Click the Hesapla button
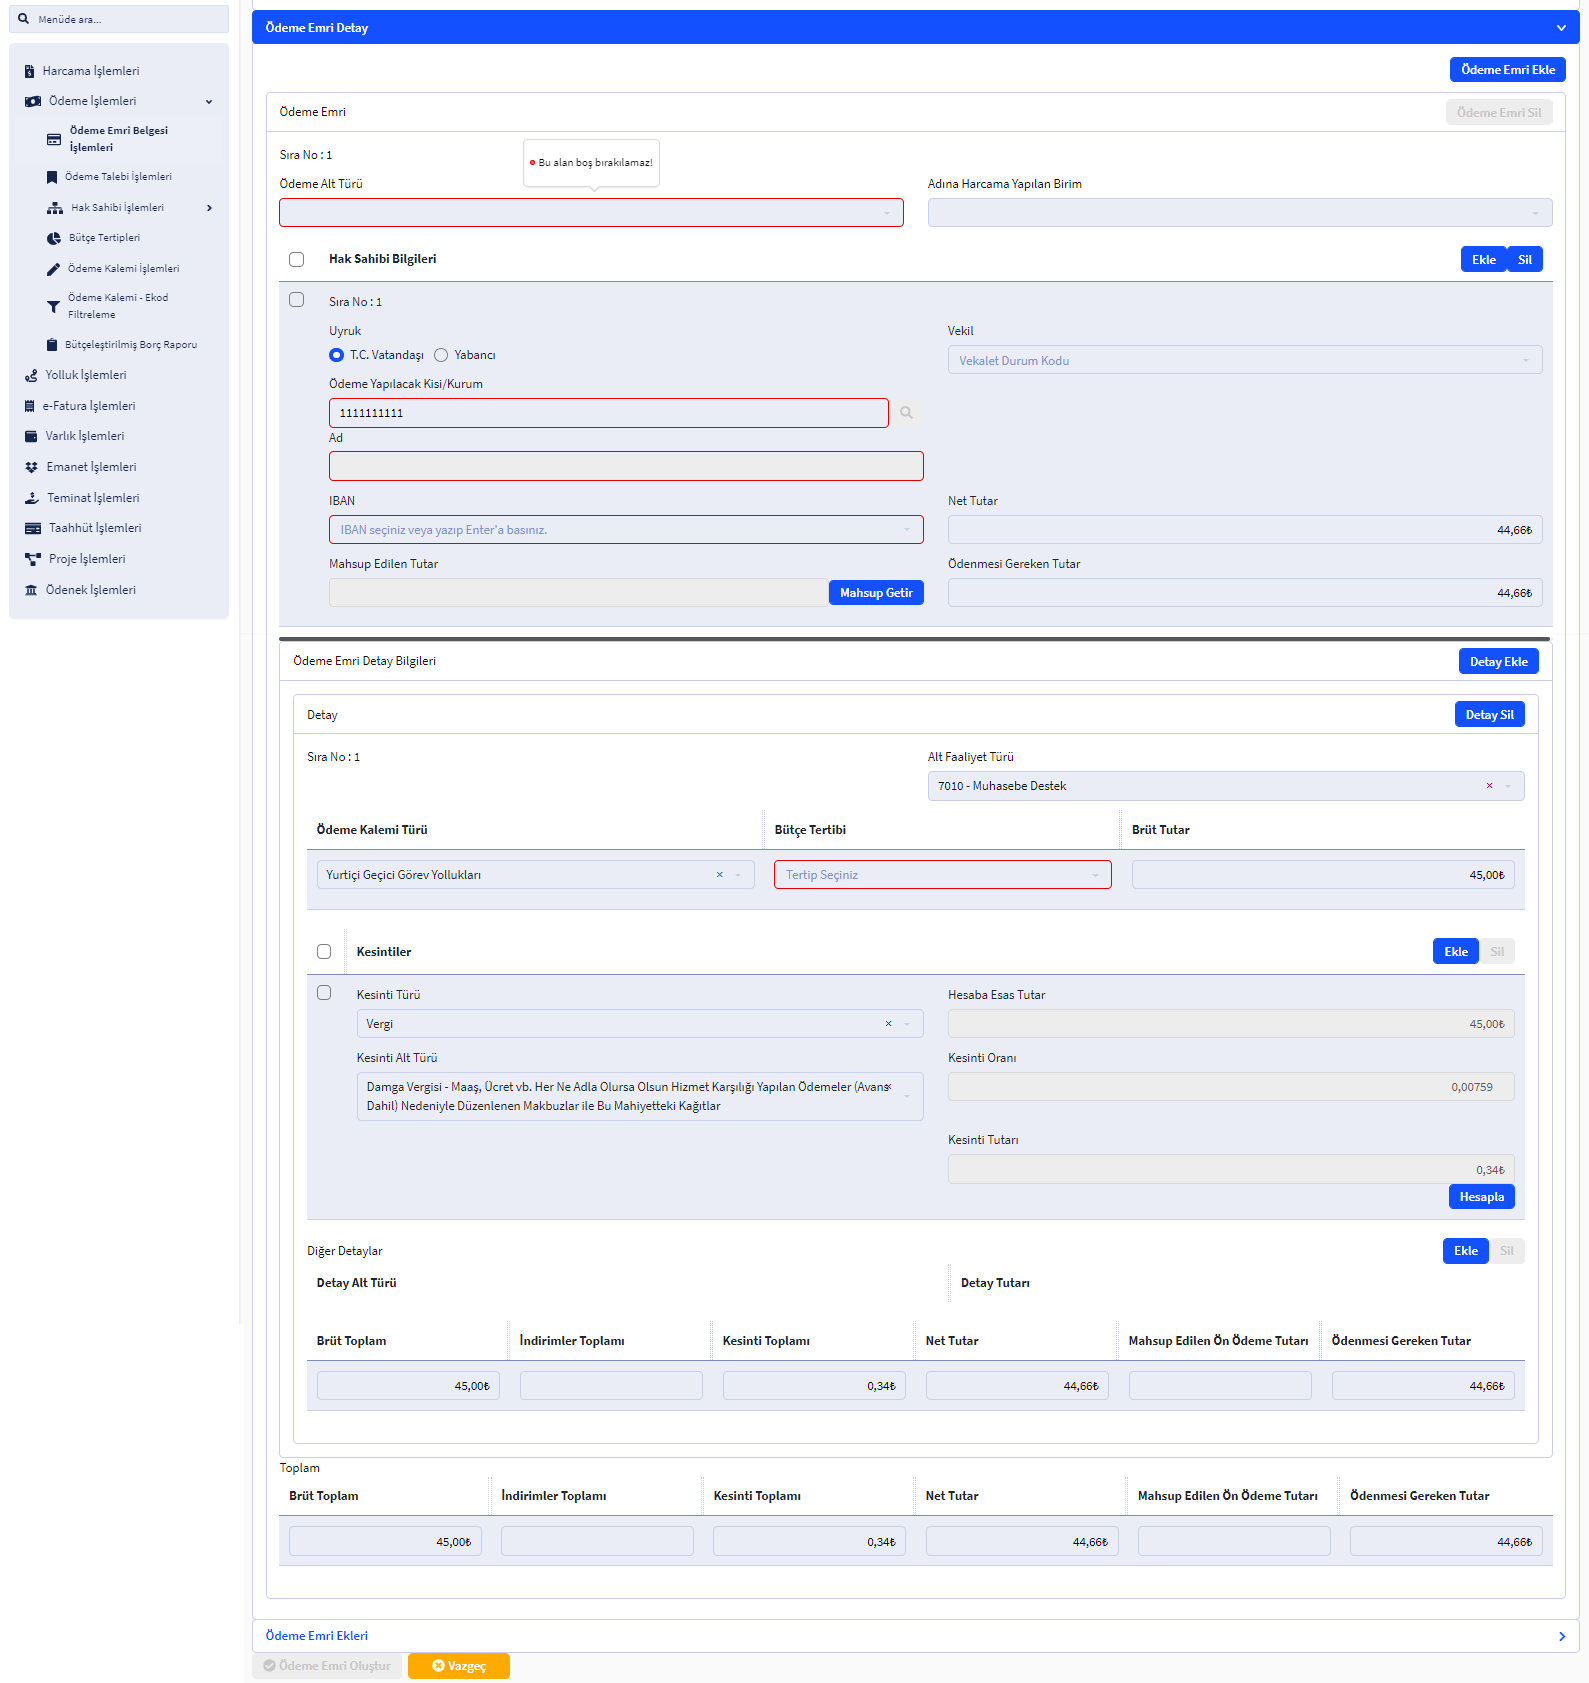This screenshot has width=1589, height=1683. pos(1481,1197)
